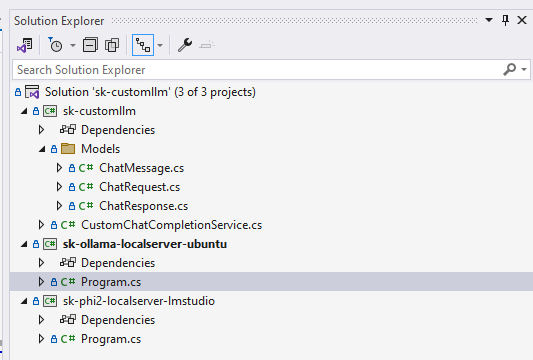
Task: Toggle auto hide pin for Solution Explorer
Action: (x=505, y=20)
